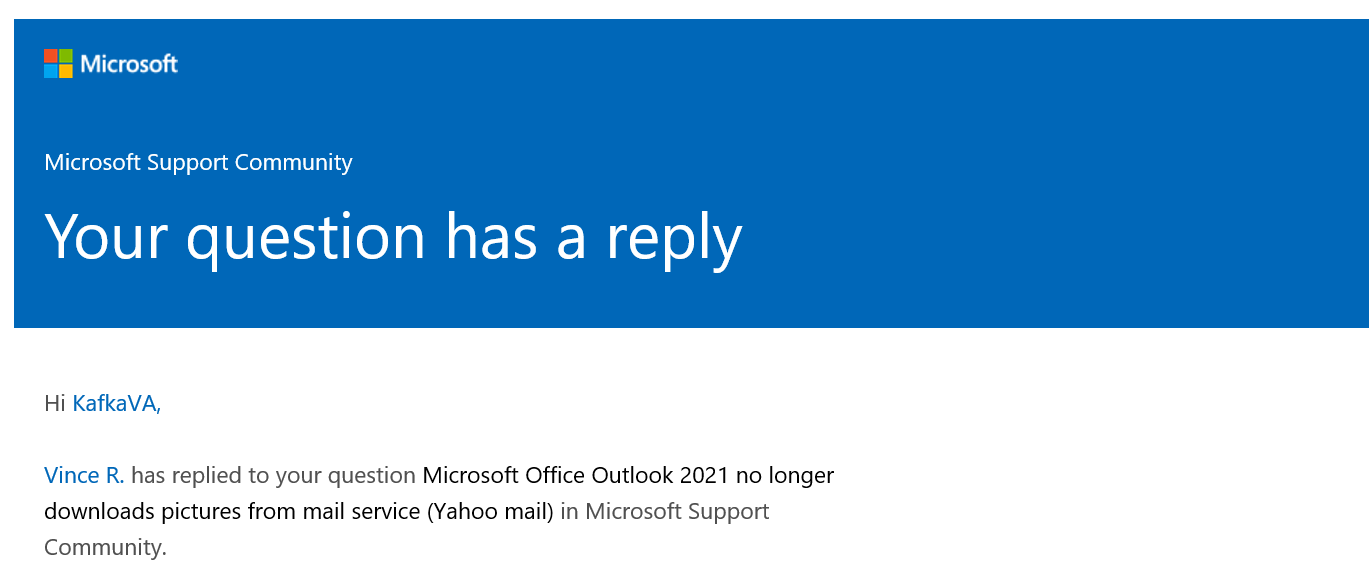The width and height of the screenshot is (1369, 568).
Task: Click the Microsoft wordmark text
Action: click(x=129, y=64)
